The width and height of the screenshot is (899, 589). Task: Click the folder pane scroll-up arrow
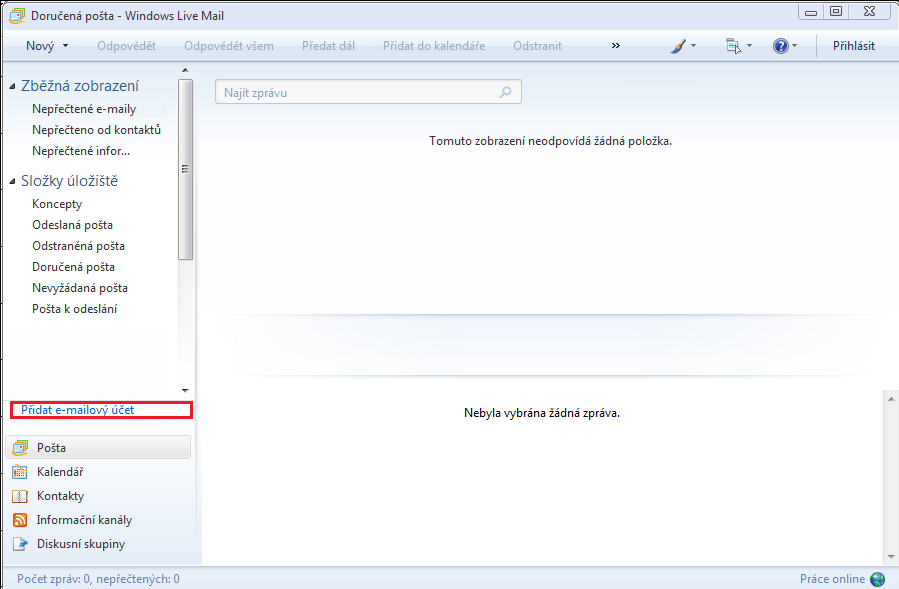pos(185,70)
